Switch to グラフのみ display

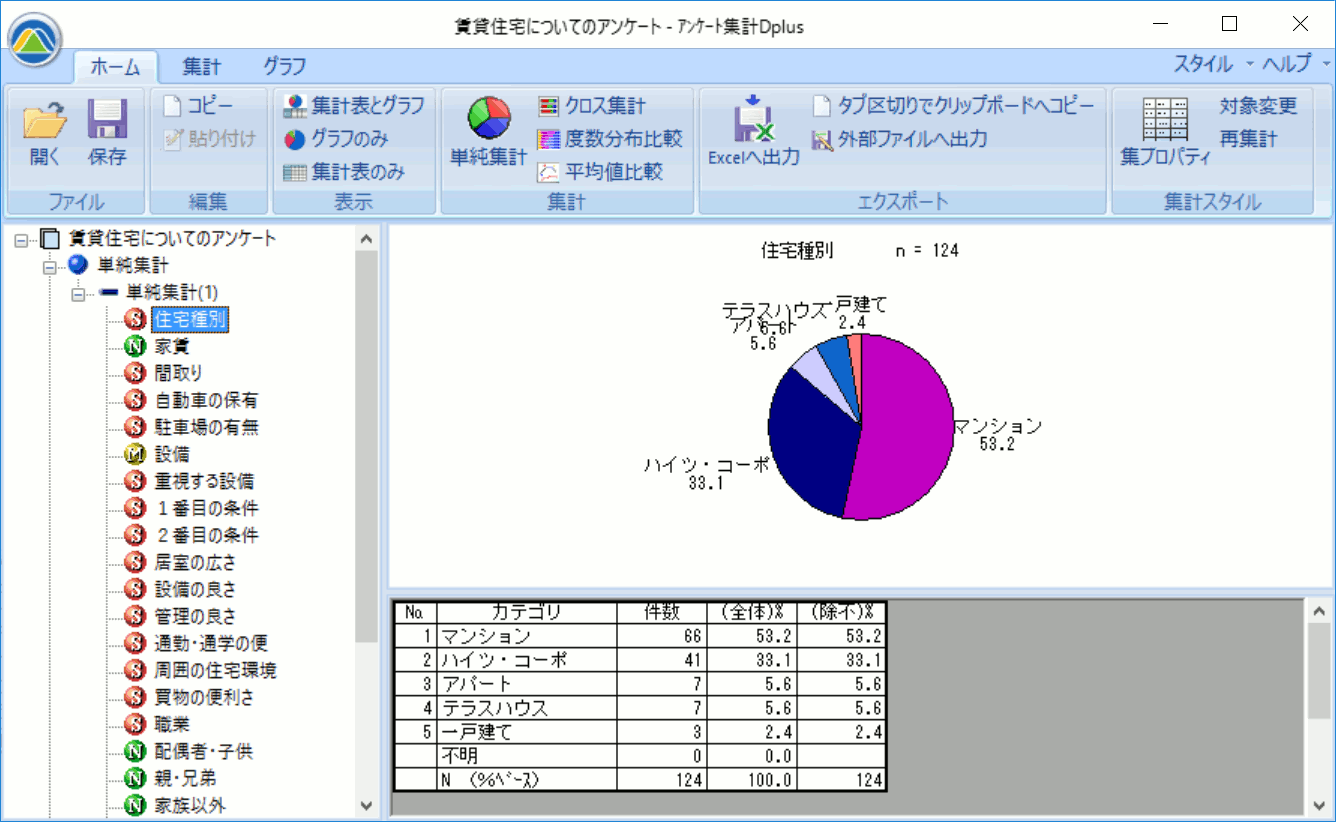[336, 138]
